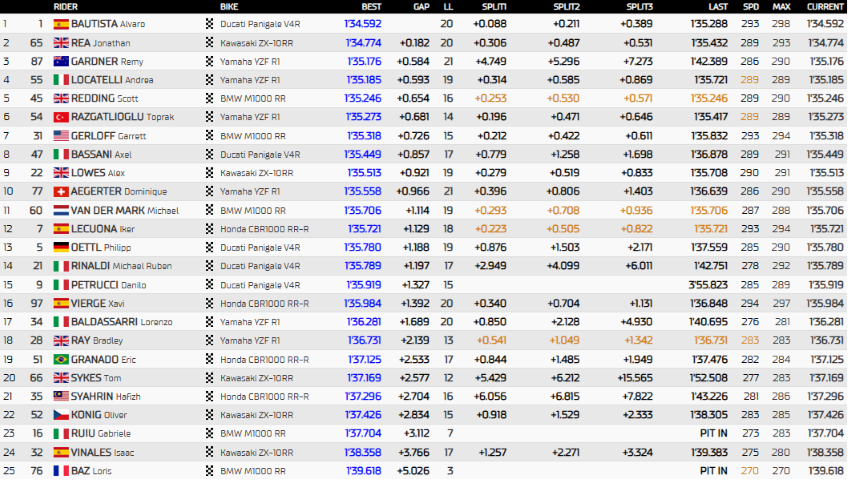The width and height of the screenshot is (848, 480).
Task: Click split3 value +15.565
Action: 635,377
